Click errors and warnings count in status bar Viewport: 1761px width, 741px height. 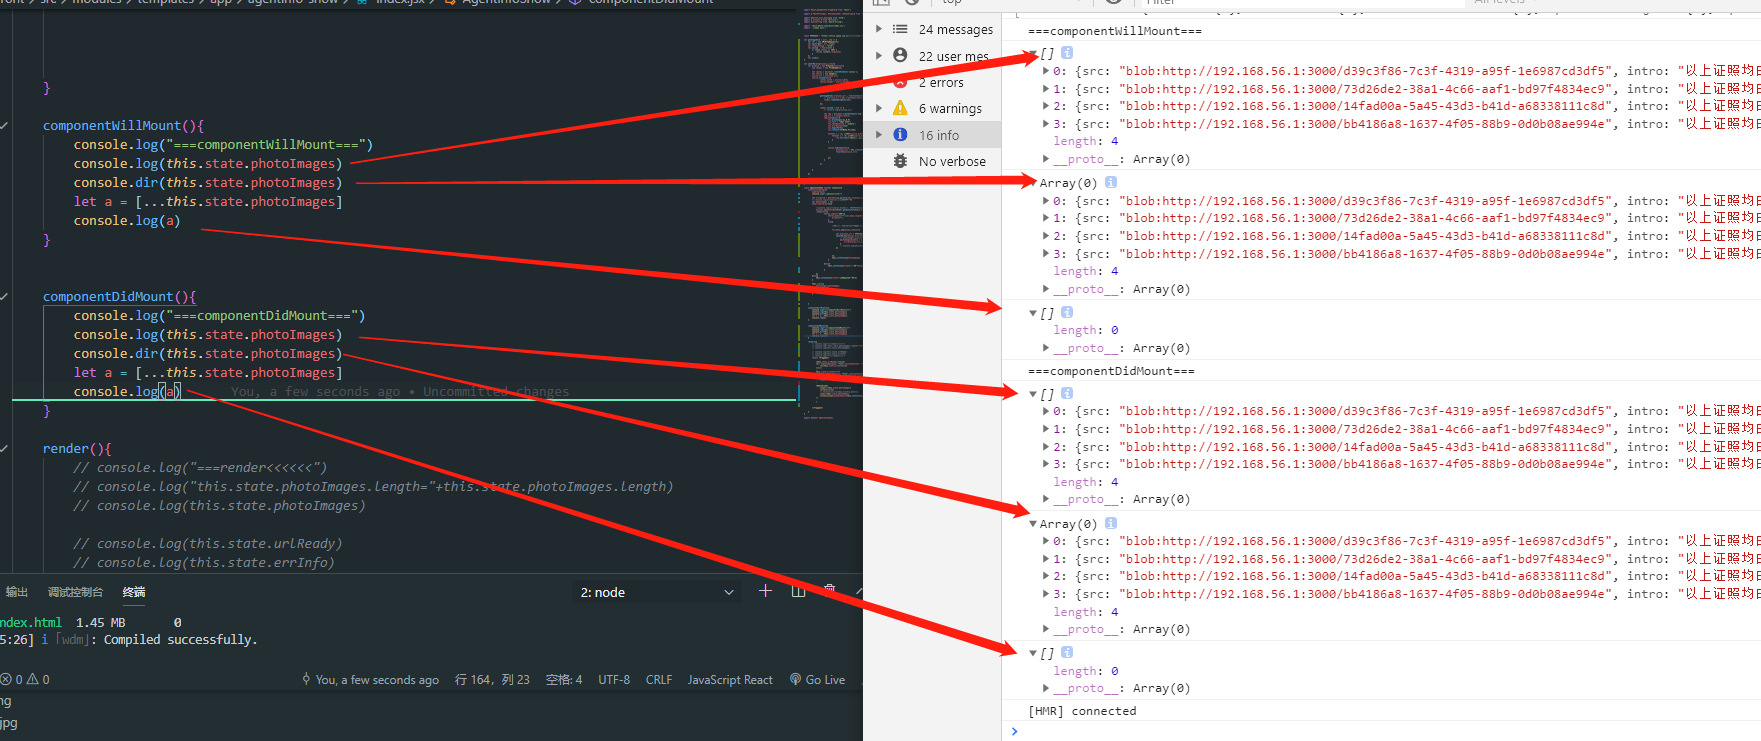click(25, 679)
